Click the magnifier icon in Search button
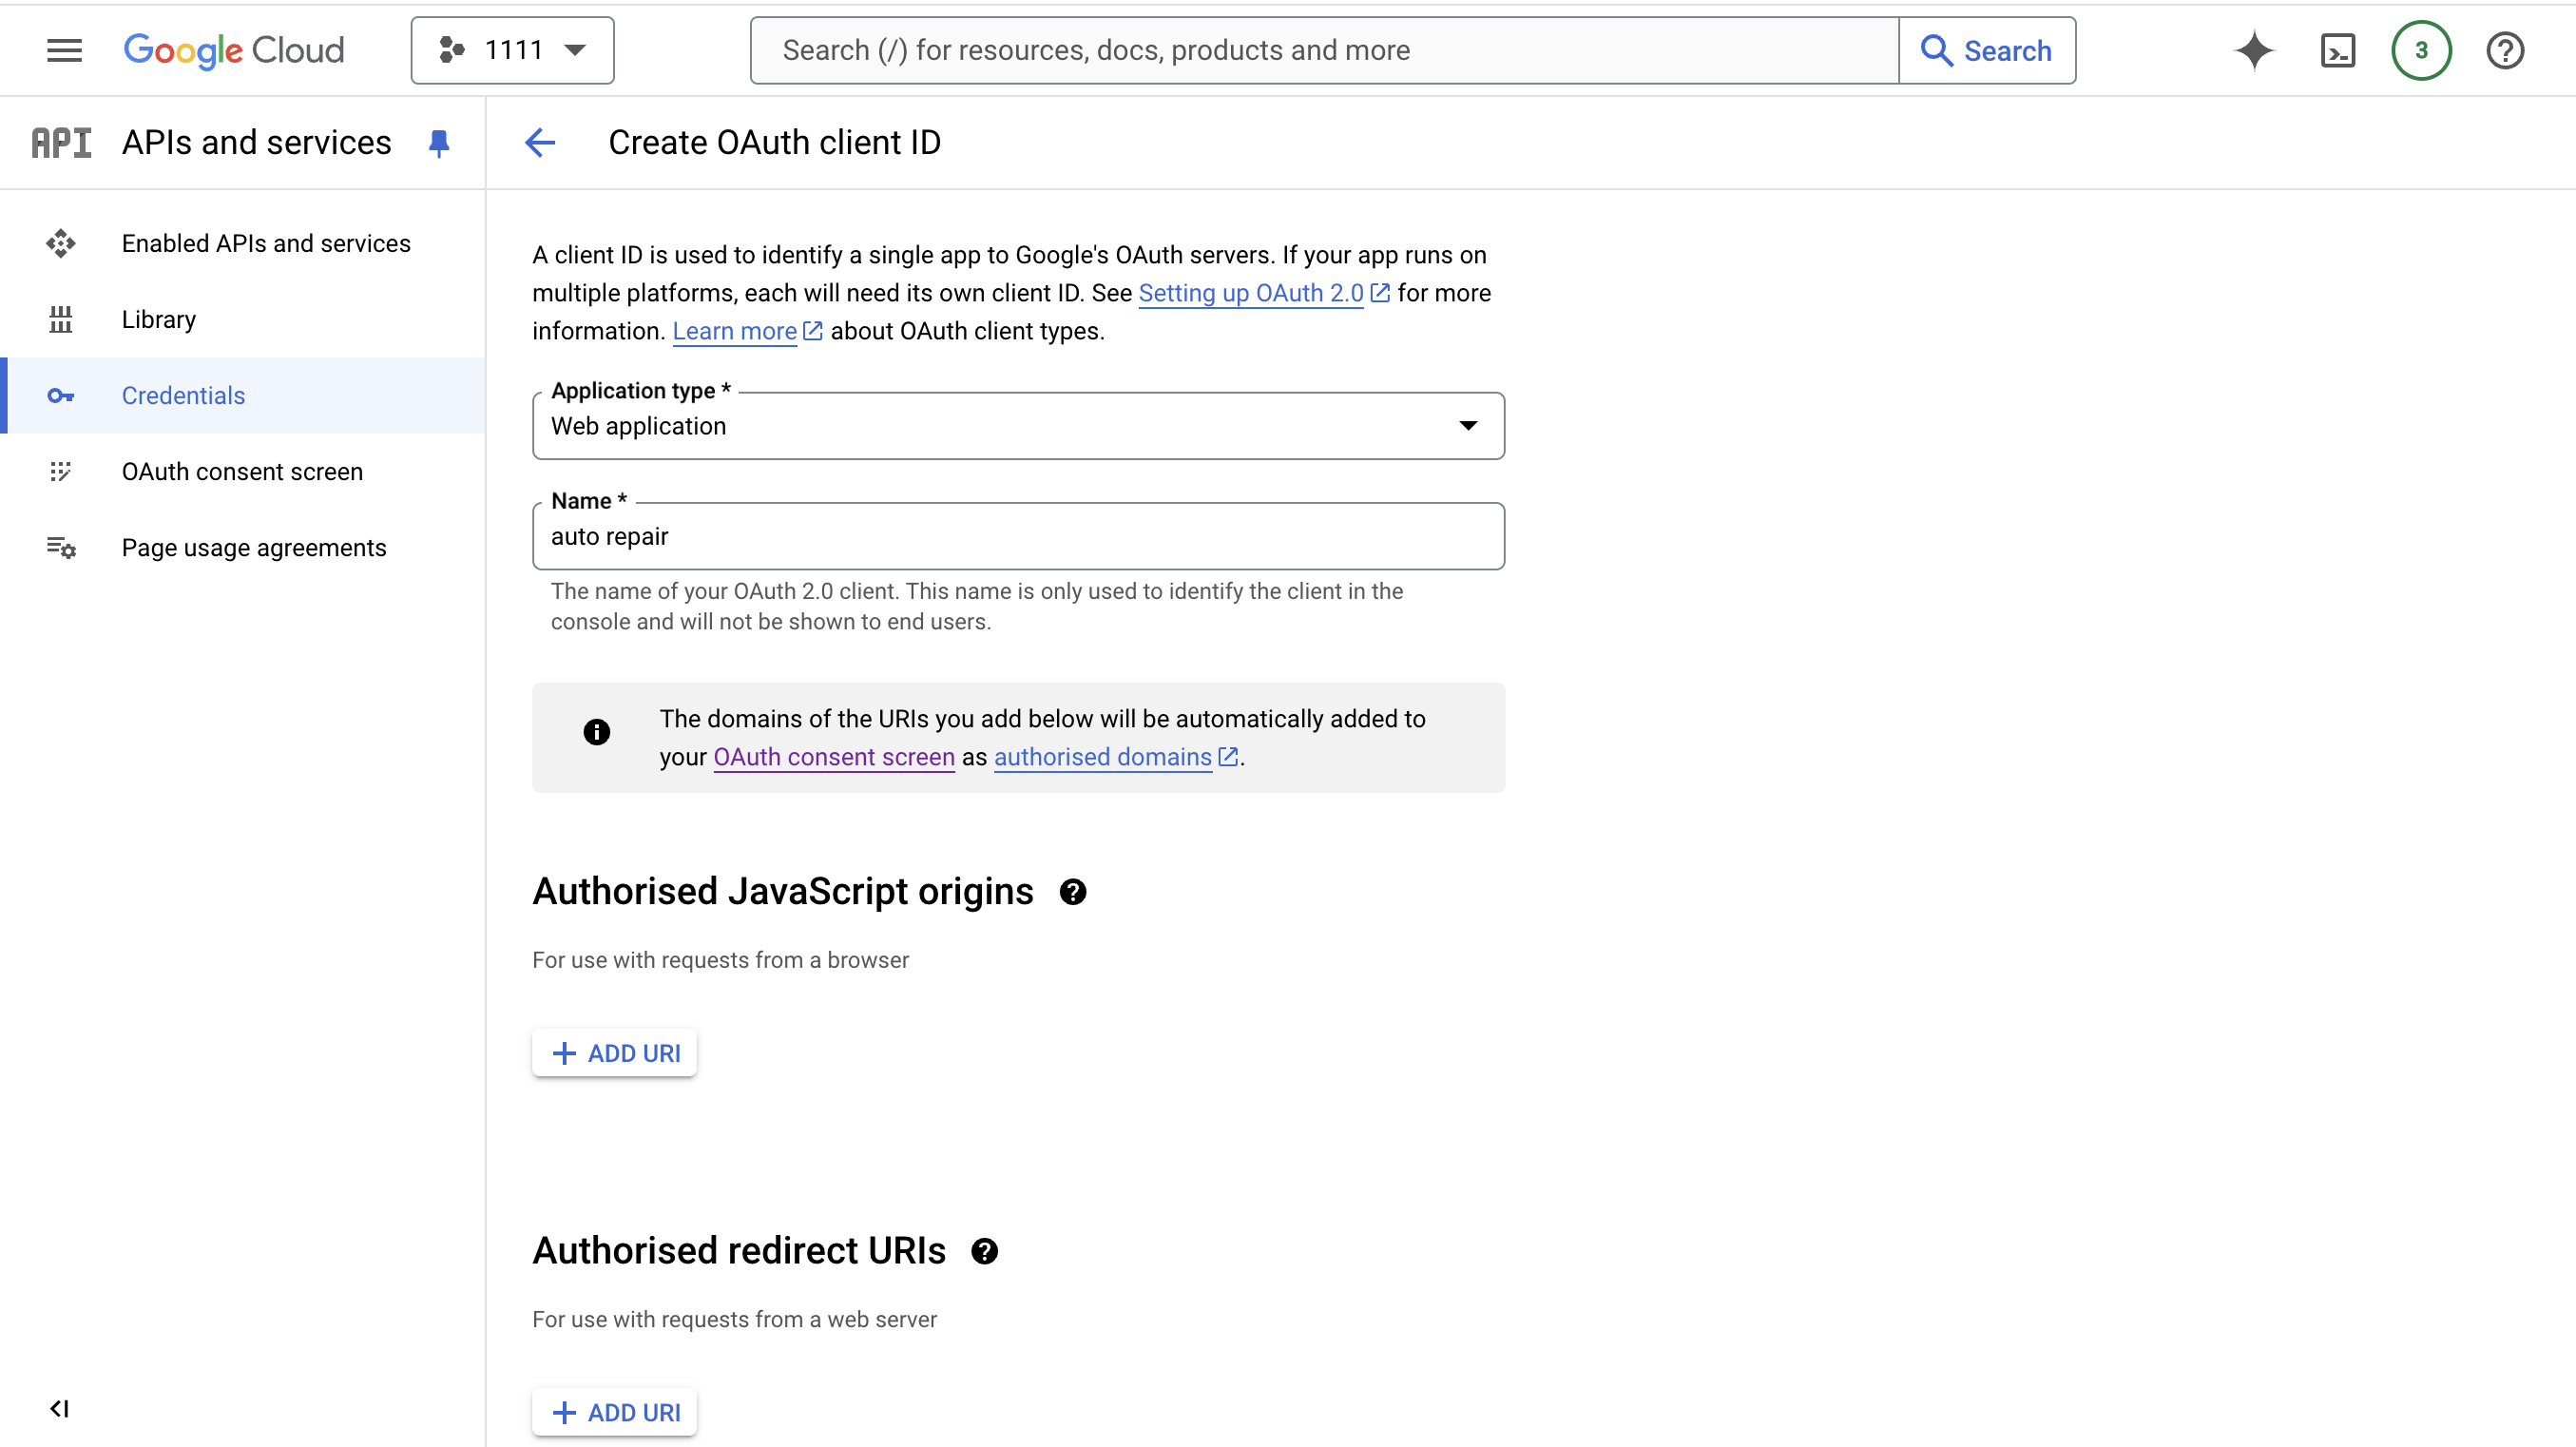Image resolution: width=2576 pixels, height=1447 pixels. (x=1936, y=50)
